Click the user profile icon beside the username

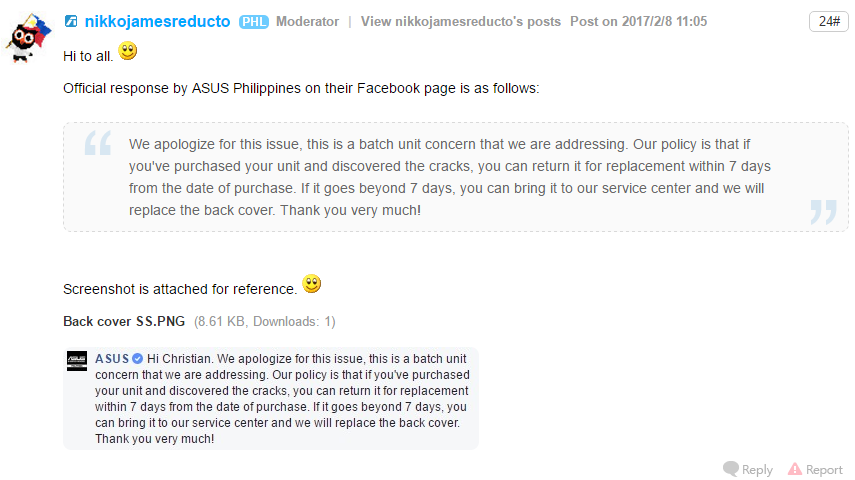pyautogui.click(x=71, y=21)
